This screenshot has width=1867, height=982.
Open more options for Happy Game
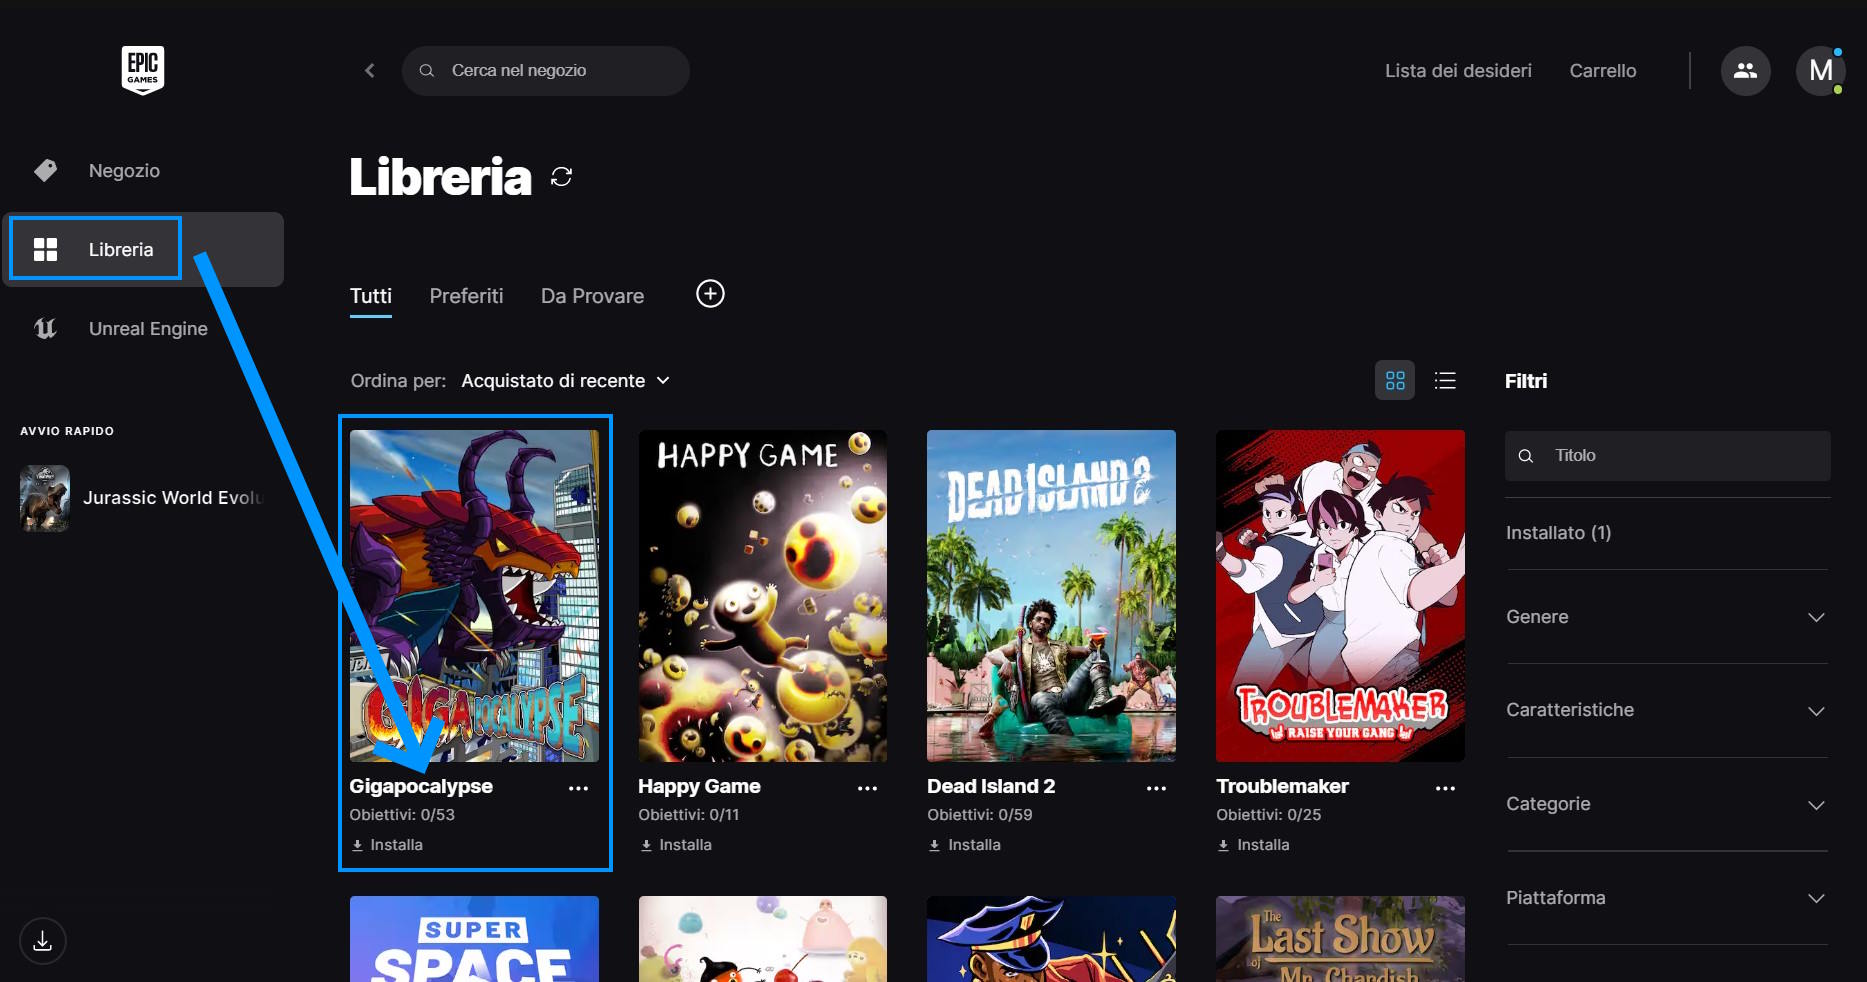coord(867,788)
